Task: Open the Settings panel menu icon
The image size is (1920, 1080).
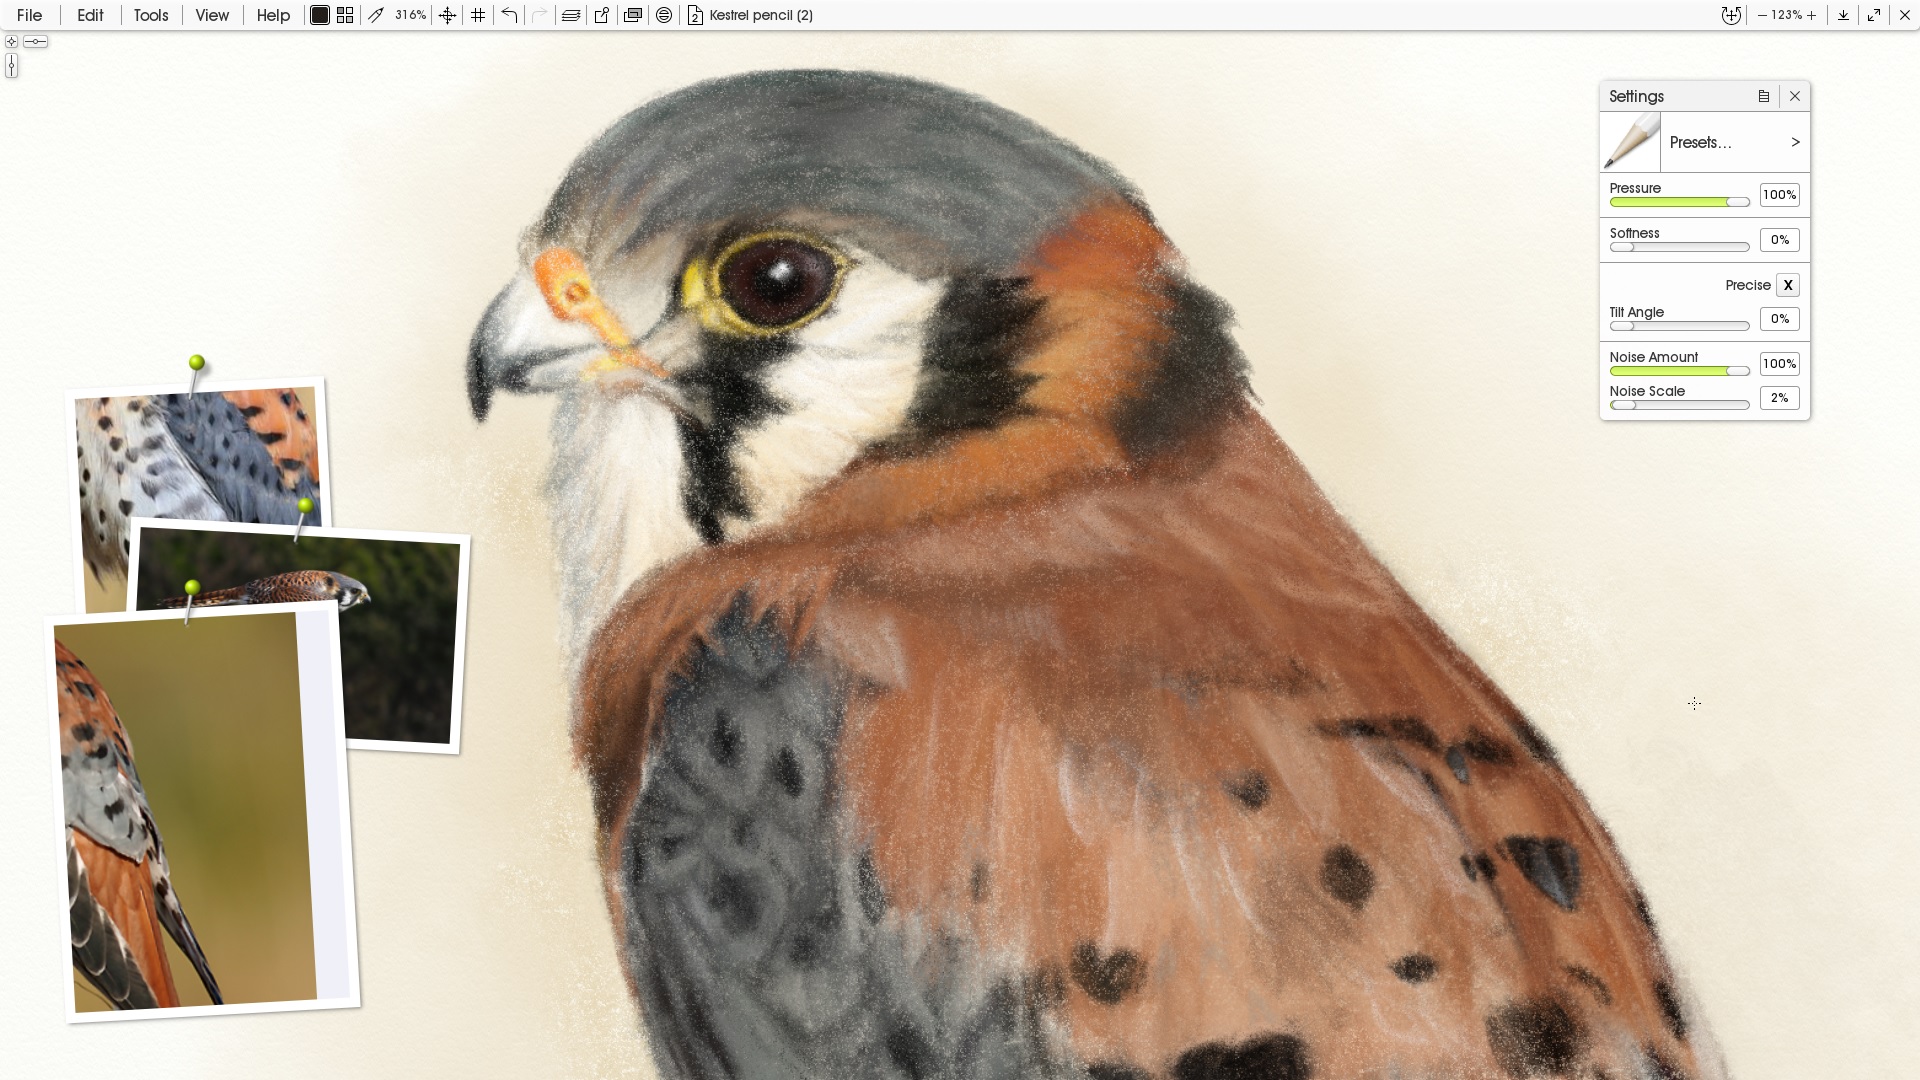Action: [1764, 96]
